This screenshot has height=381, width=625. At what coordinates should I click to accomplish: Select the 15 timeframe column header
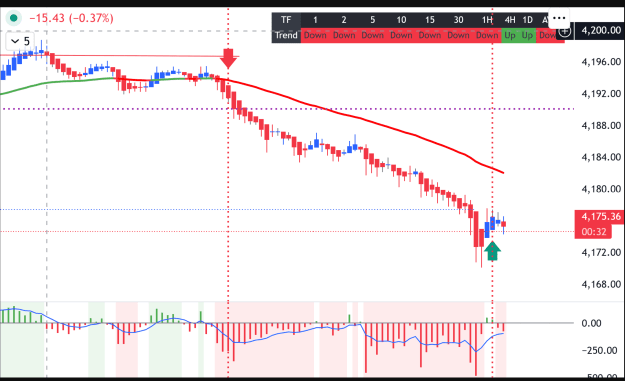tap(430, 20)
